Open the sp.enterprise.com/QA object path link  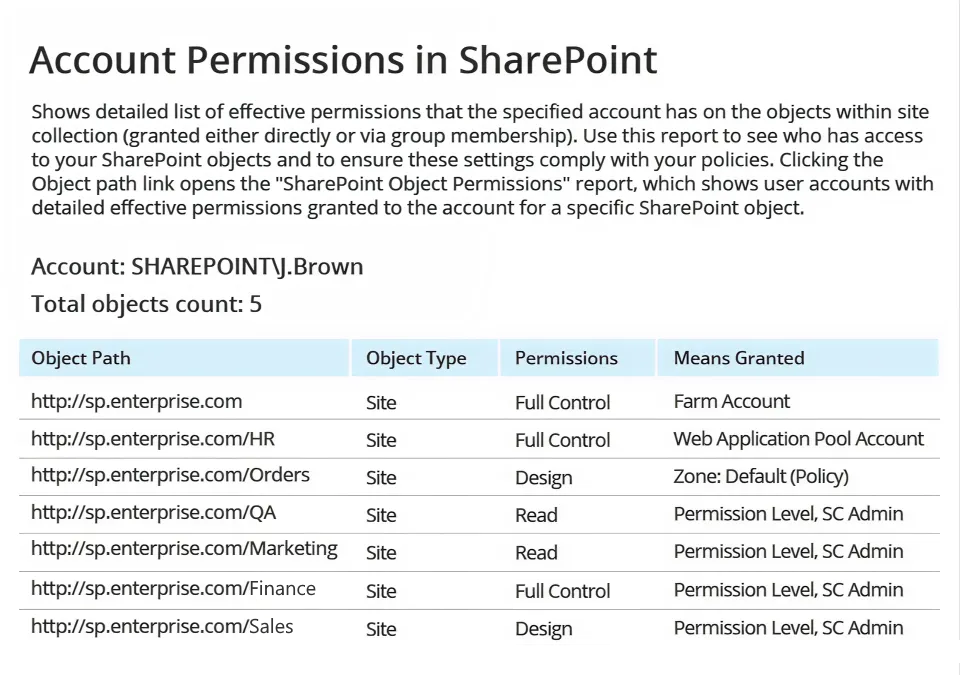[153, 513]
